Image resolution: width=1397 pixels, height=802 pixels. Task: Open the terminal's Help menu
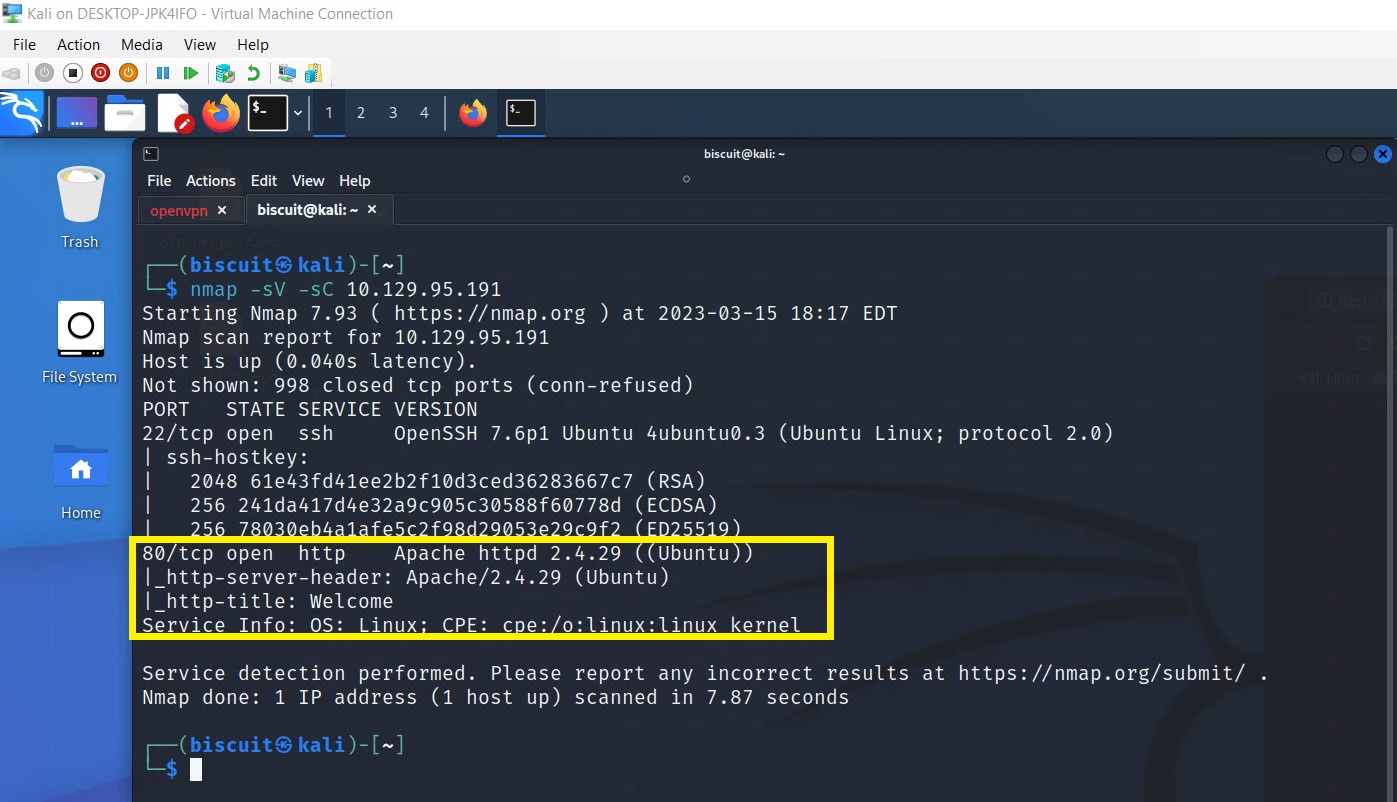(x=355, y=181)
